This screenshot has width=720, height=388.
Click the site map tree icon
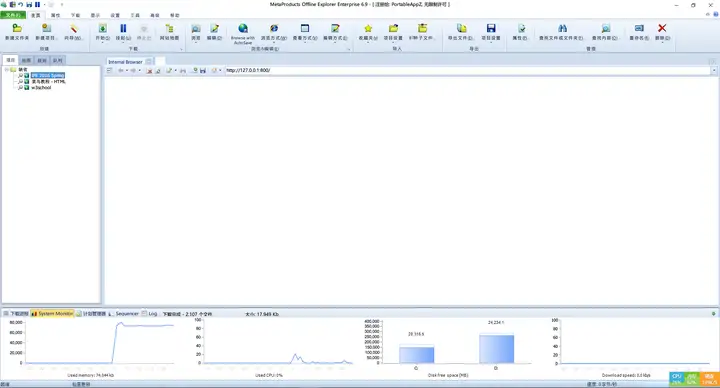pos(169,28)
